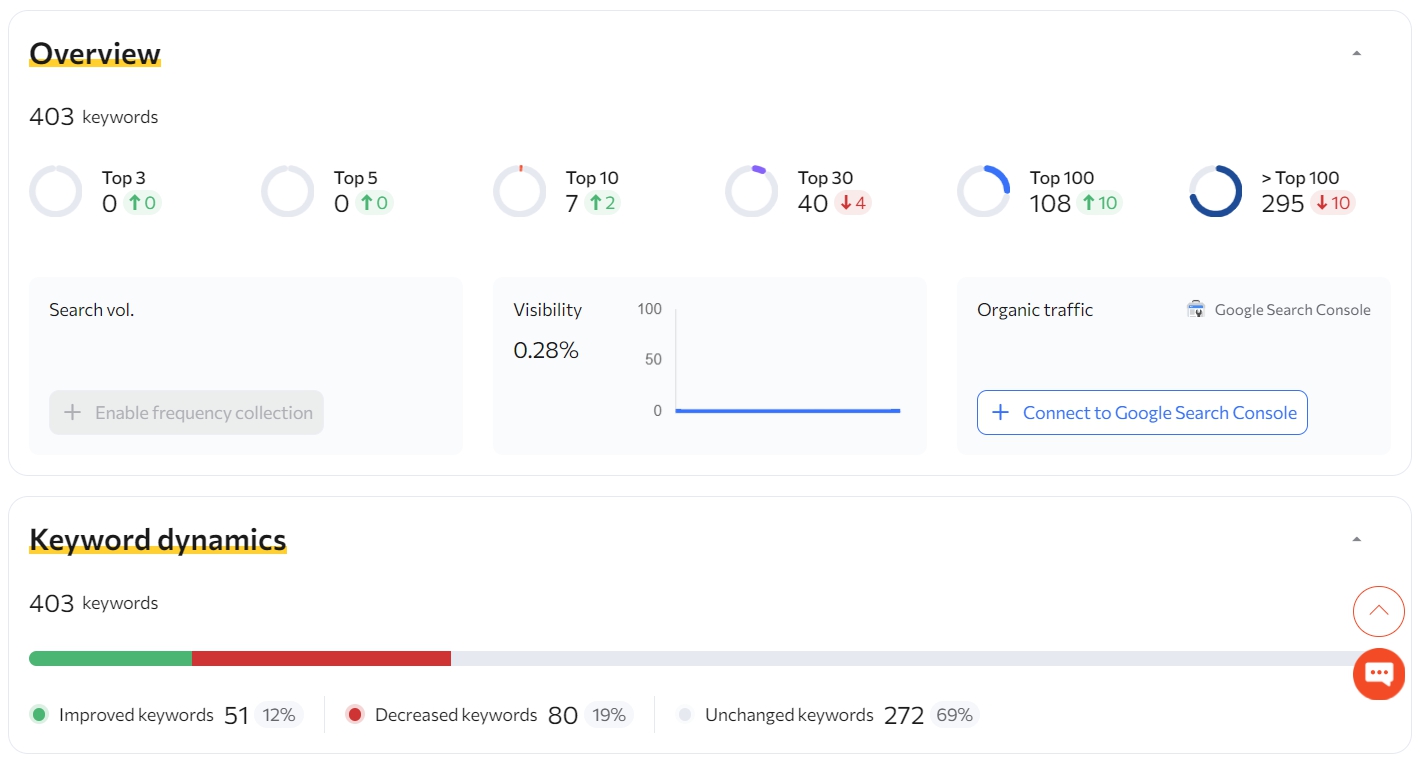Click the Top 3 donut chart

click(x=56, y=191)
